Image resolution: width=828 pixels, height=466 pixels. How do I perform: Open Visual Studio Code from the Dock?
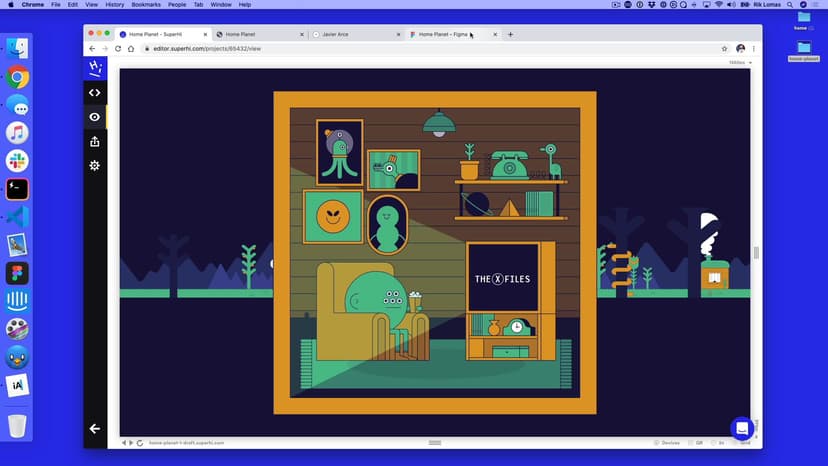click(17, 217)
